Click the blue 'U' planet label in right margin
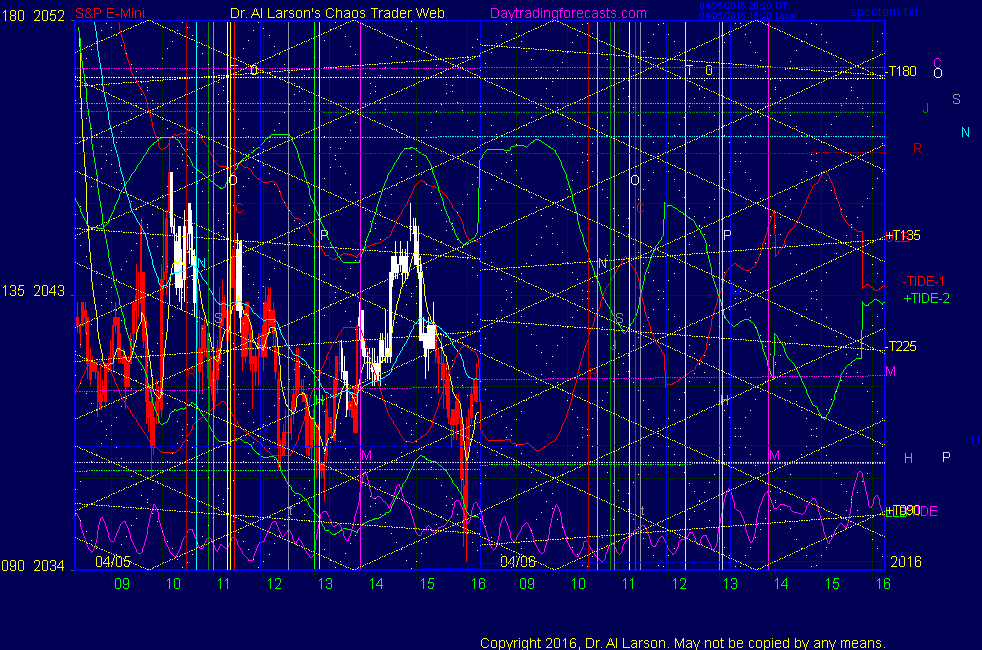982x650 pixels. (975, 441)
